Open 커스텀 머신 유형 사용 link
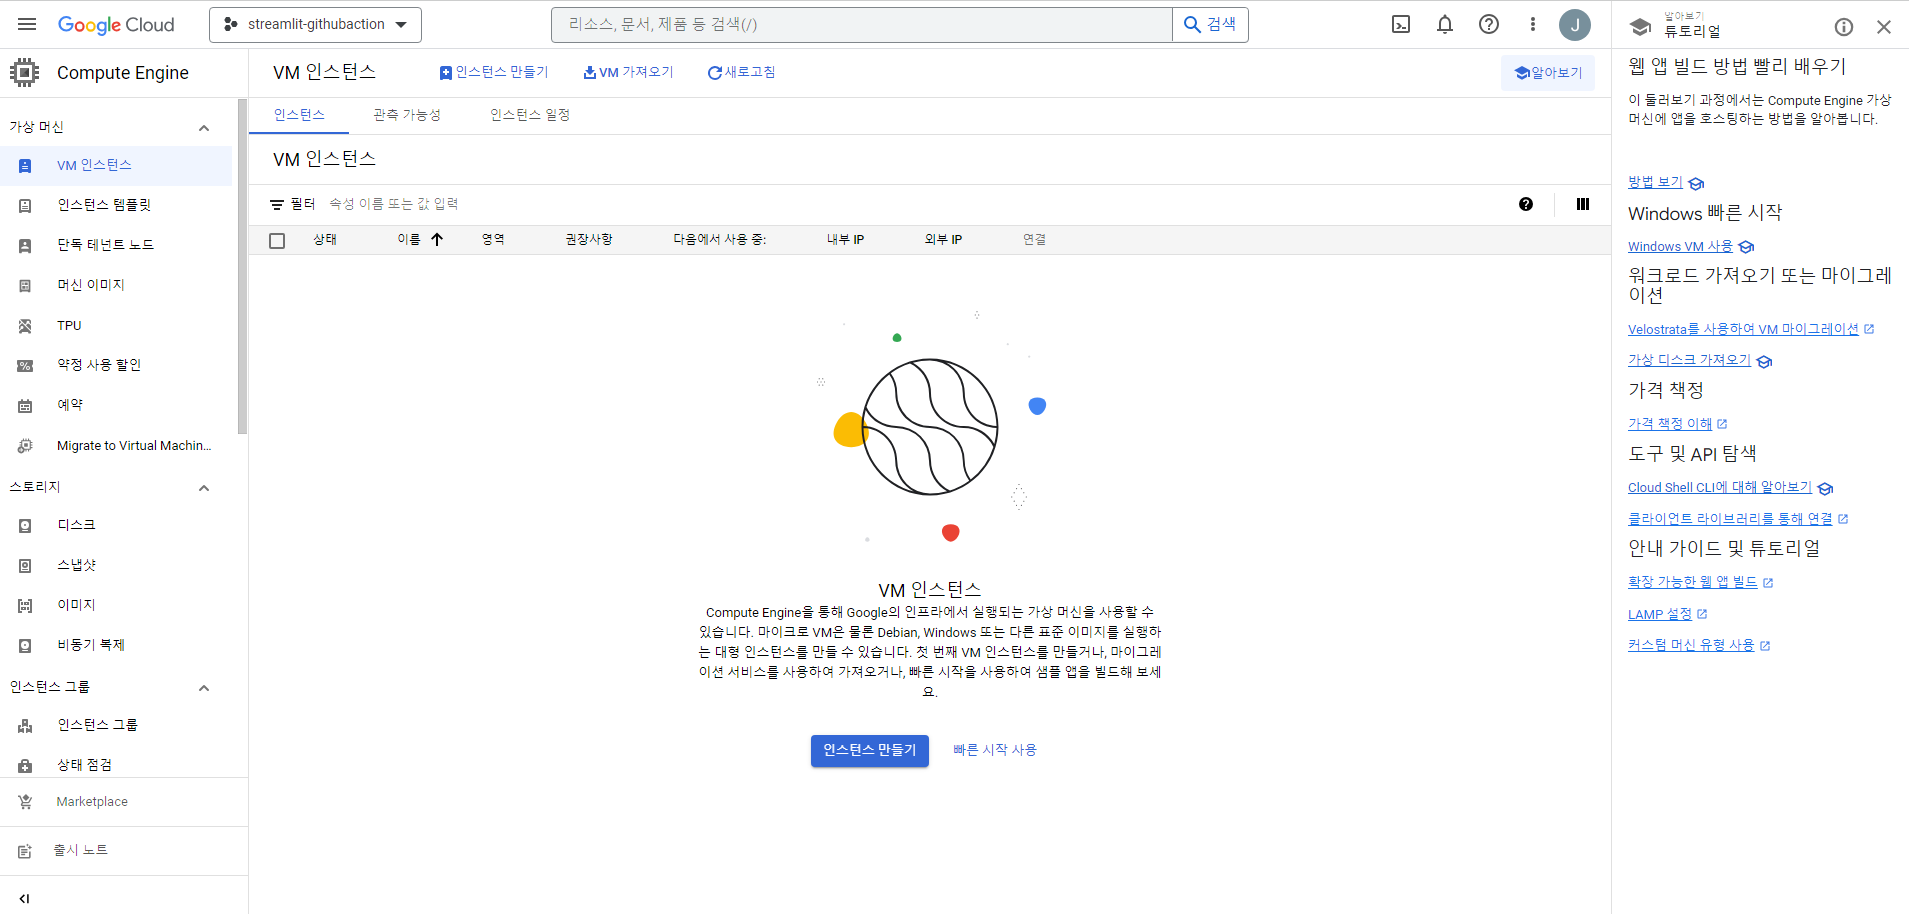The image size is (1909, 914). (x=1691, y=646)
